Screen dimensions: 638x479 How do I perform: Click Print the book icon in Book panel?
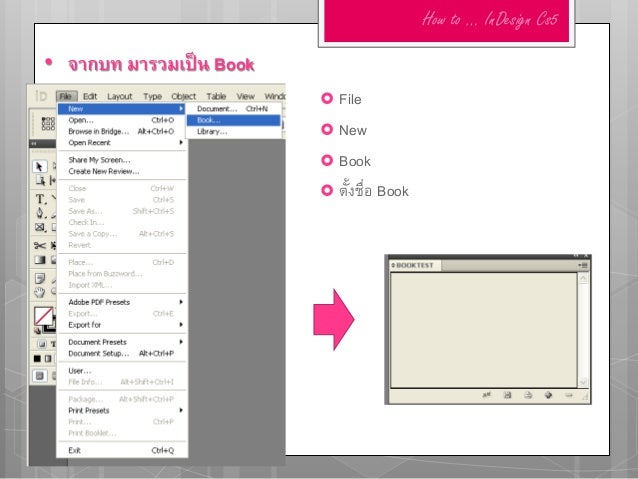tap(528, 395)
